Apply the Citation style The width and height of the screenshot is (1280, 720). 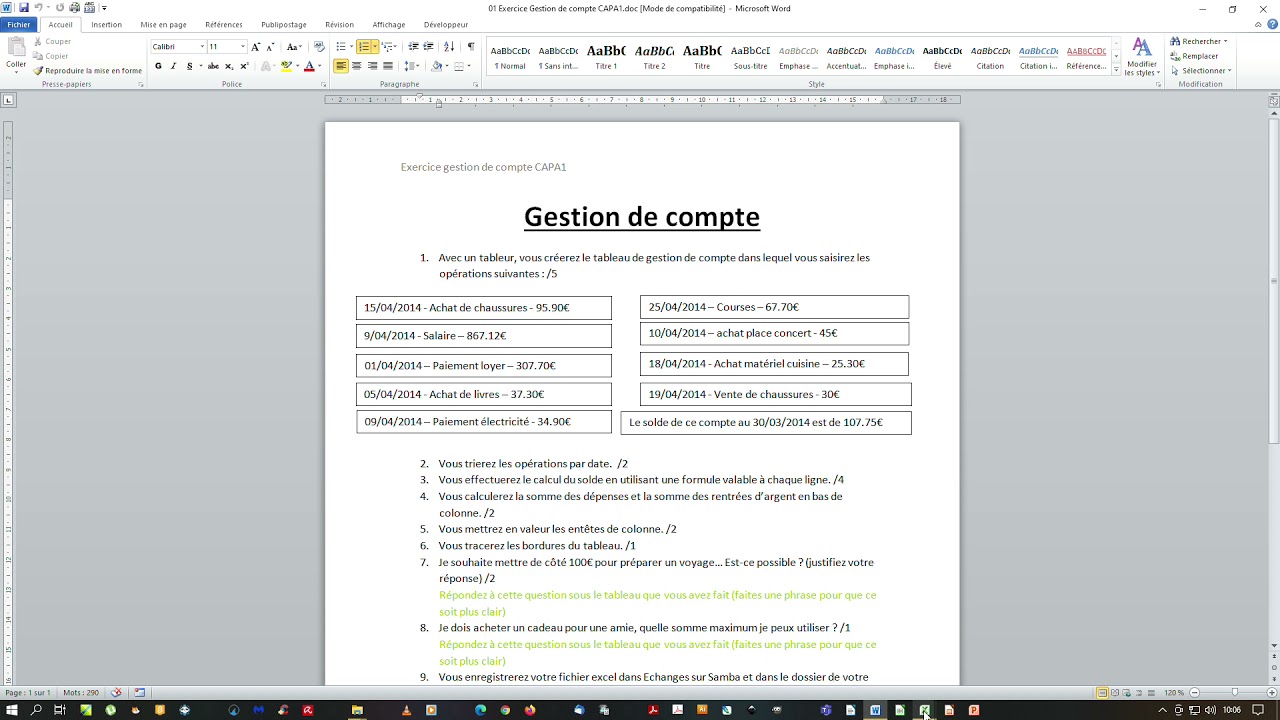990,57
